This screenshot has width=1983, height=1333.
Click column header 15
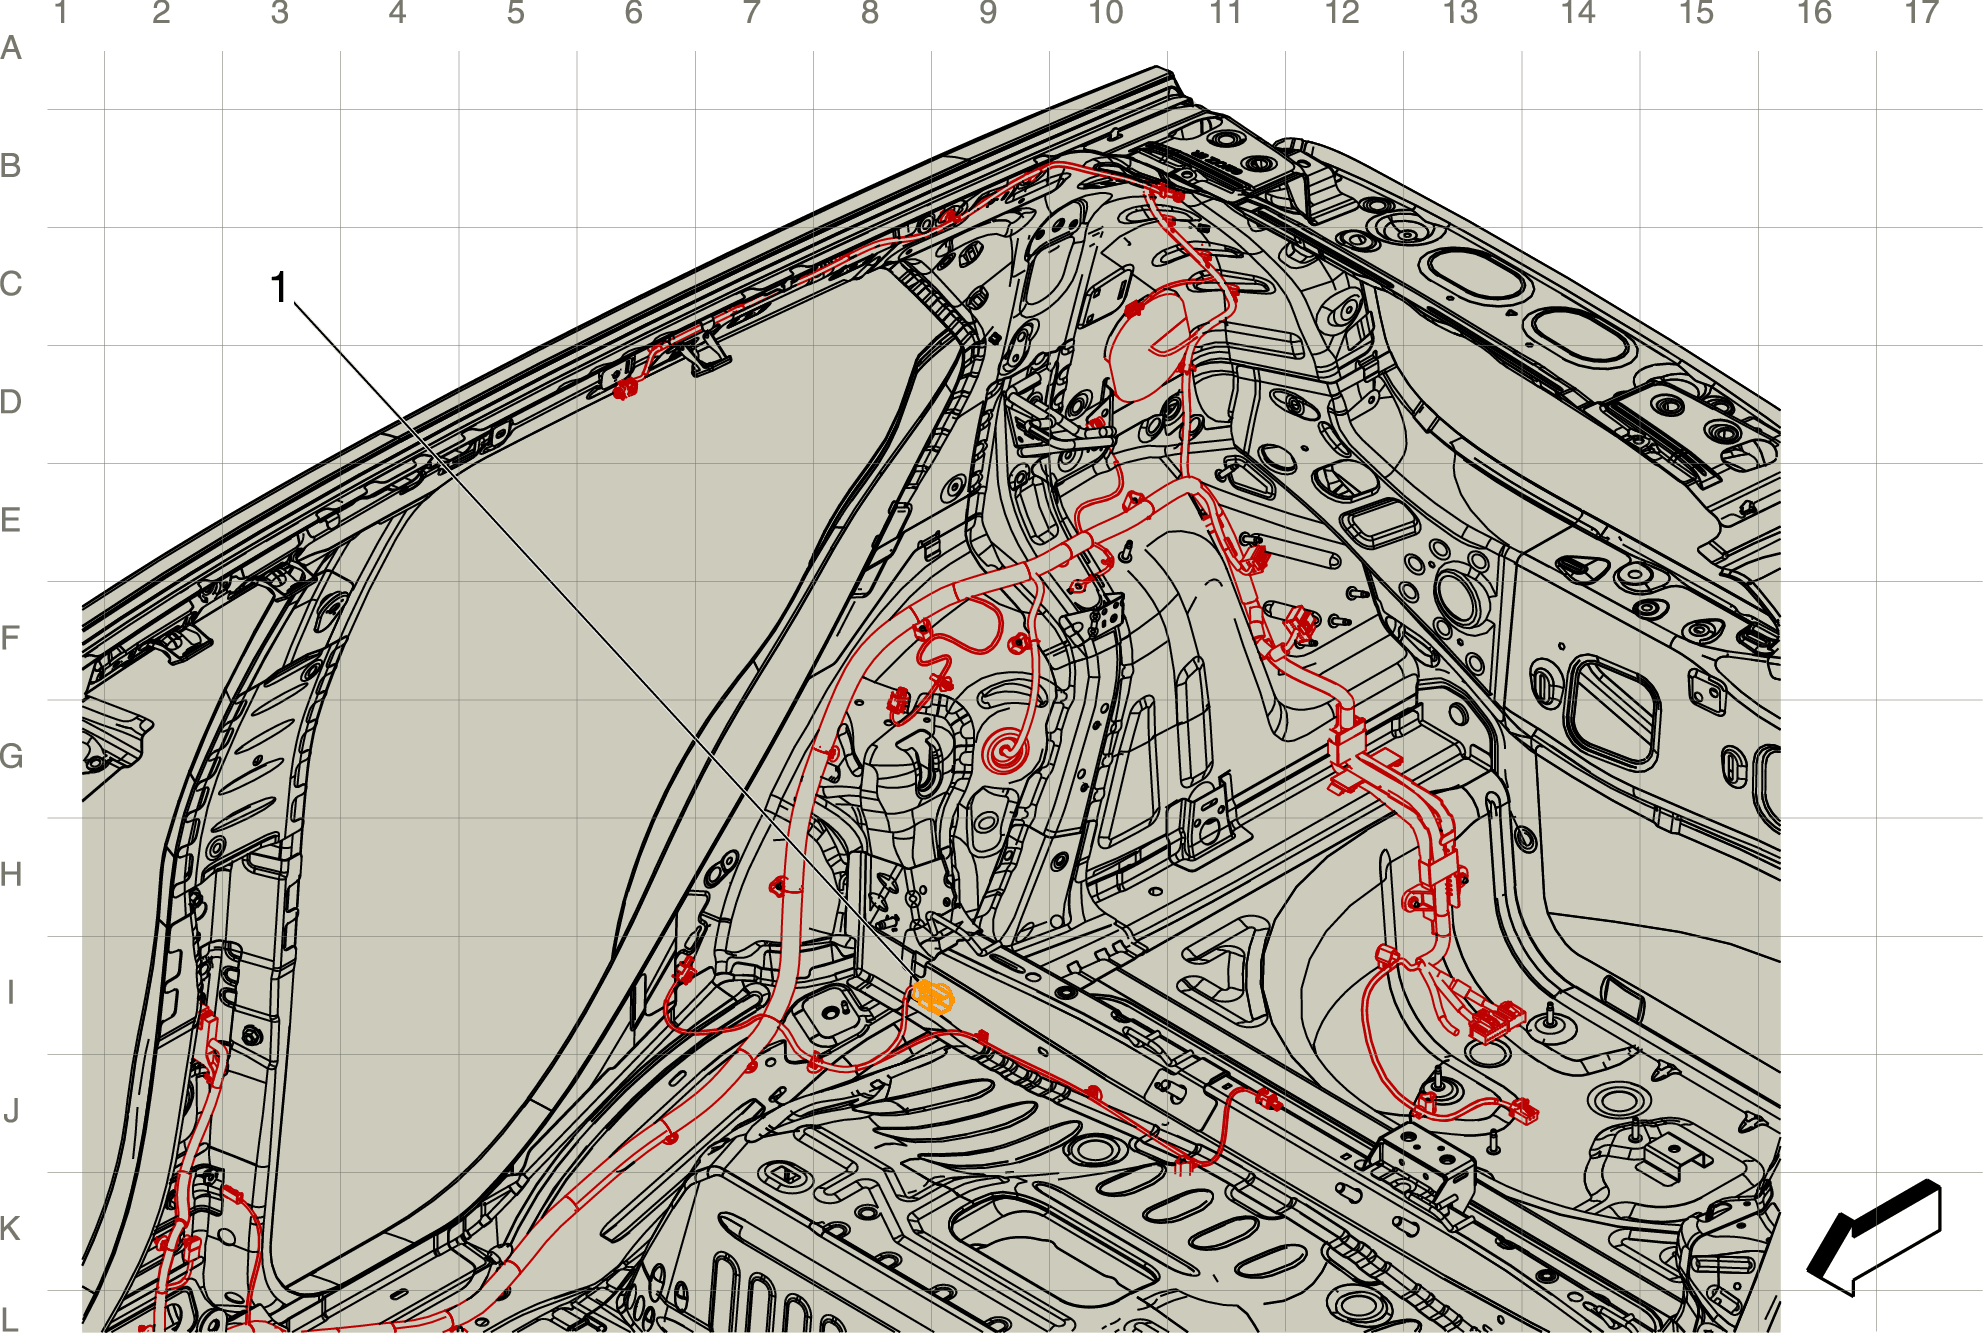click(1696, 13)
